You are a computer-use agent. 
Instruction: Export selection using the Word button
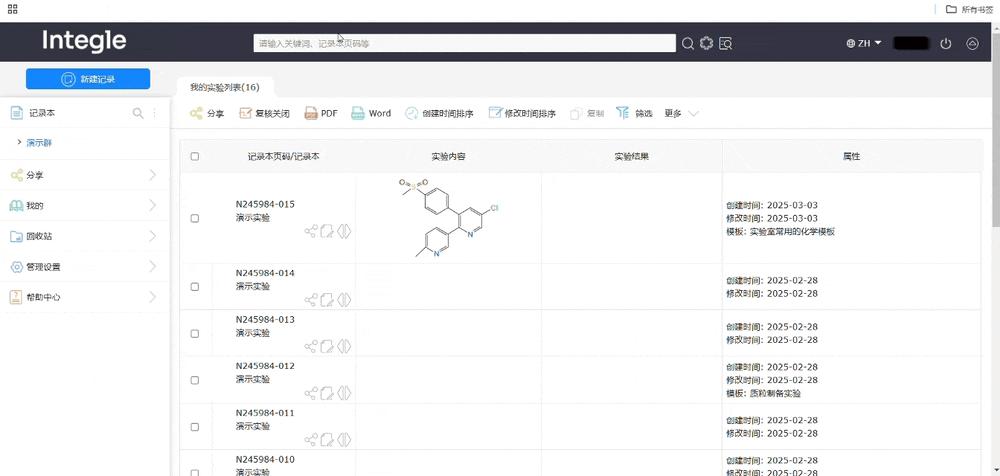tap(371, 114)
